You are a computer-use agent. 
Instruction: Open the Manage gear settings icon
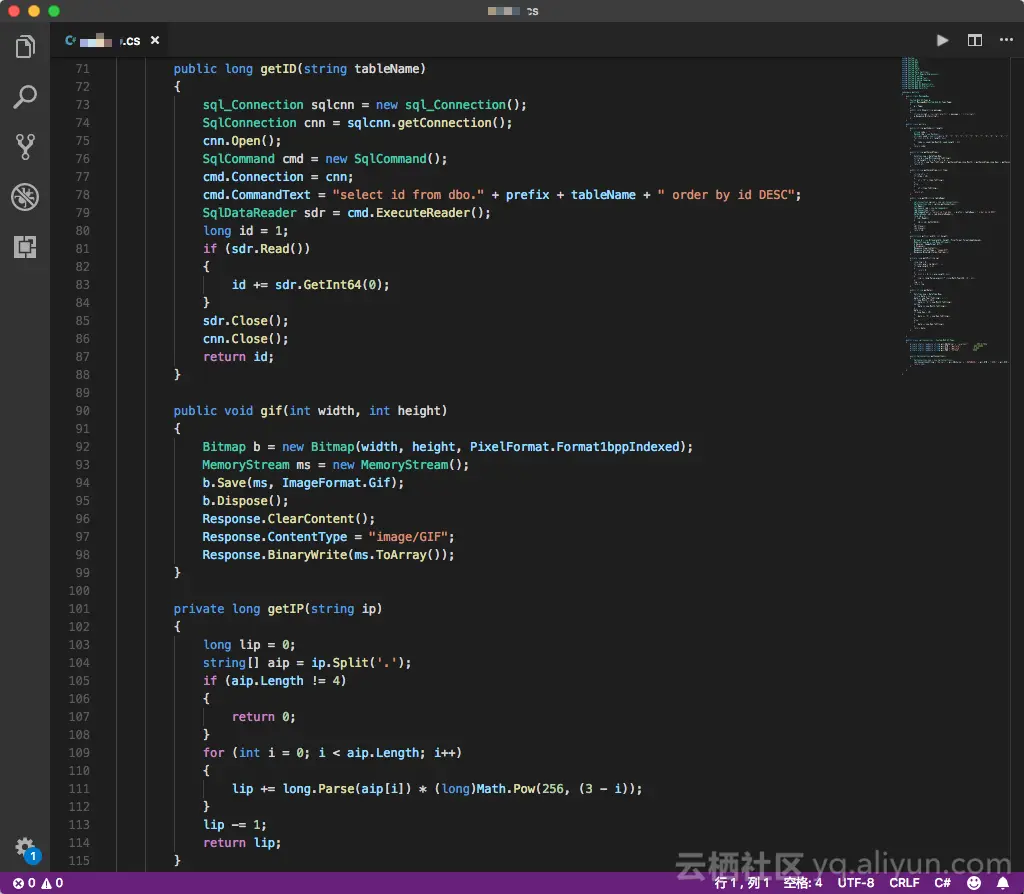(25, 847)
